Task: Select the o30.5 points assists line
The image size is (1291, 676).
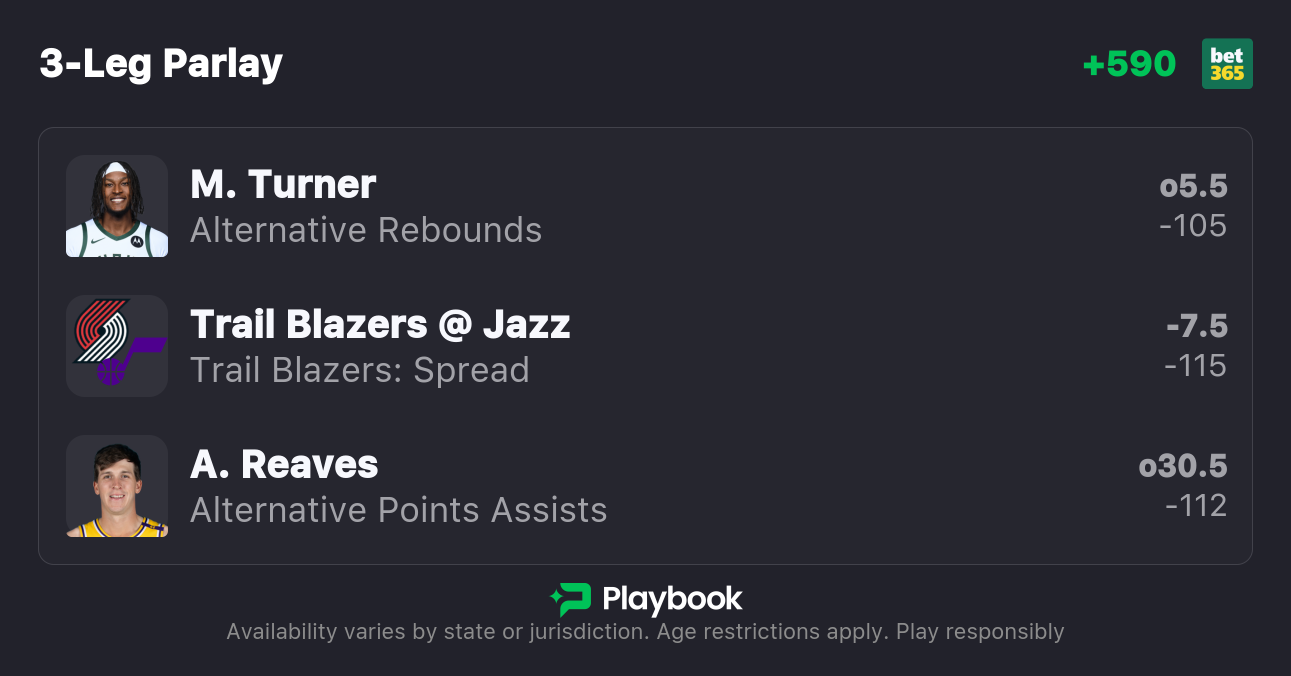Action: (x=1183, y=467)
